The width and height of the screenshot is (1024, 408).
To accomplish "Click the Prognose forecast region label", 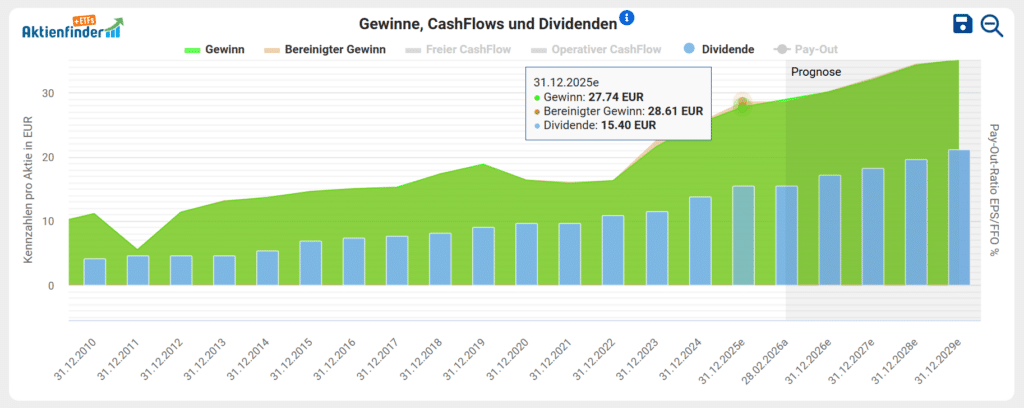I will (816, 72).
